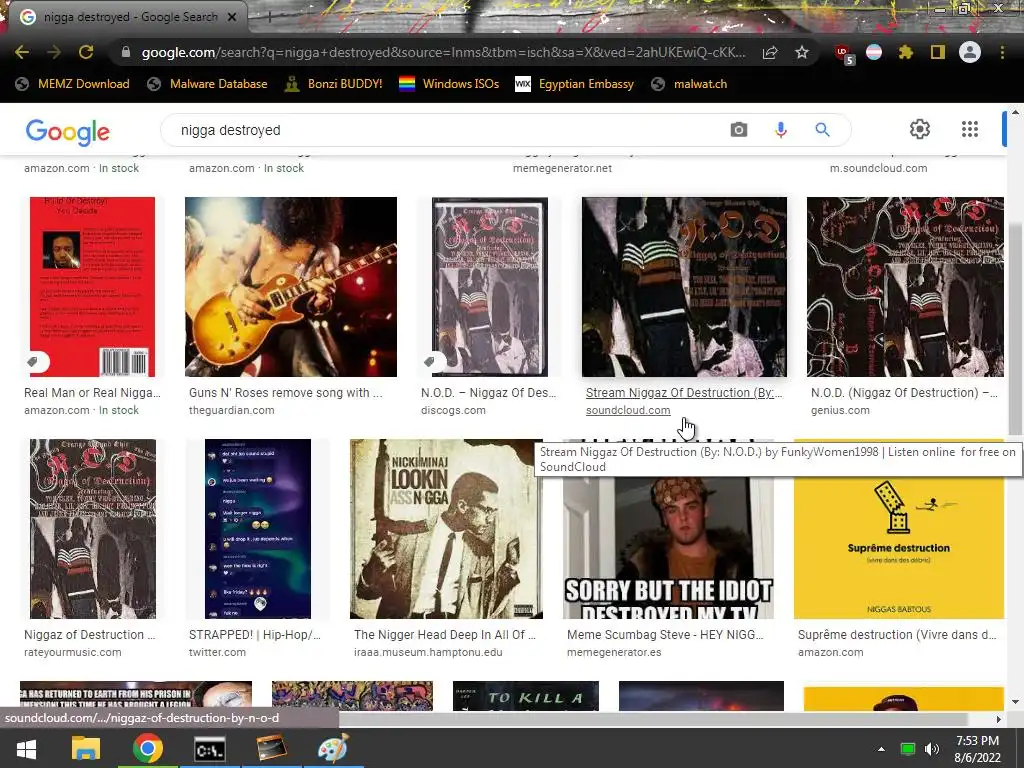This screenshot has width=1024, height=768.
Task: Open the genius.com N.O.D. album thumbnail
Action: click(x=905, y=287)
